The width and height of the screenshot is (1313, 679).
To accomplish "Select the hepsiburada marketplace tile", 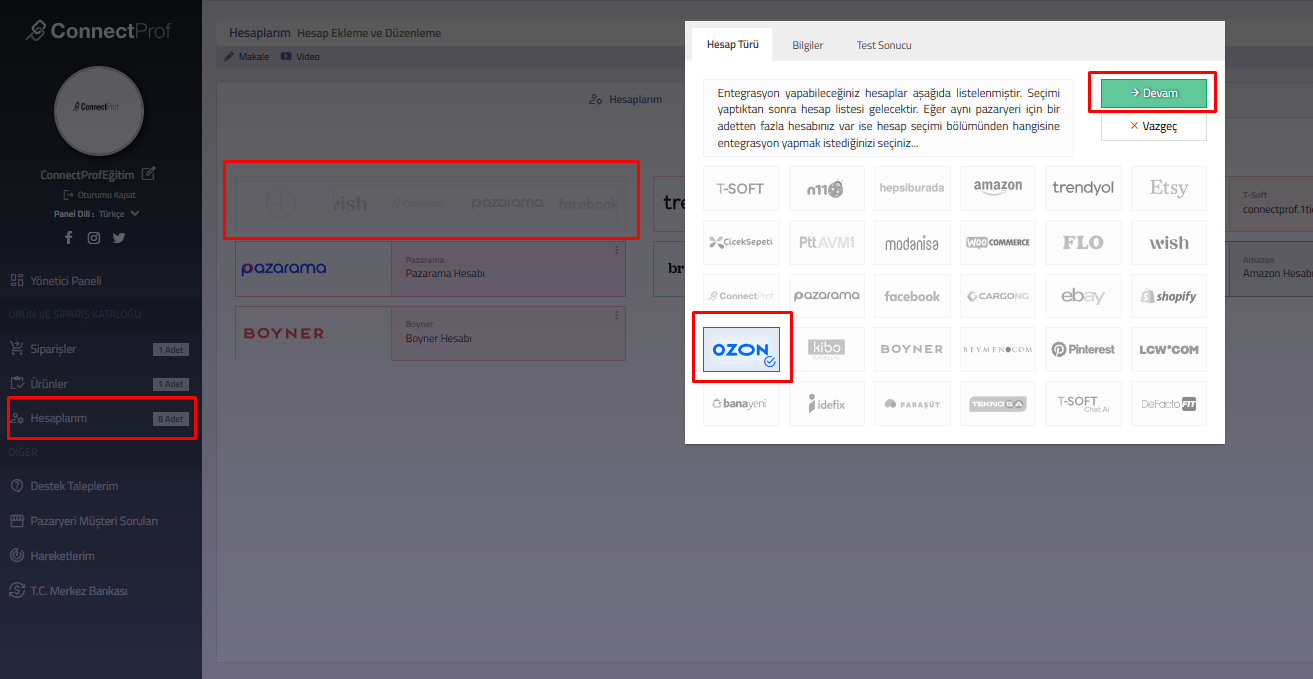I will pyautogui.click(x=912, y=188).
